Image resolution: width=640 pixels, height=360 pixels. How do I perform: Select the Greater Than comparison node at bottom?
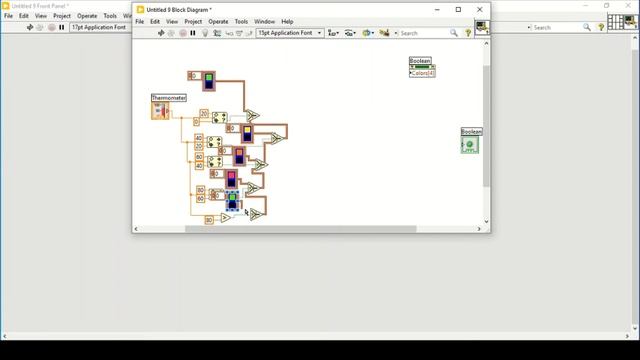(x=225, y=218)
